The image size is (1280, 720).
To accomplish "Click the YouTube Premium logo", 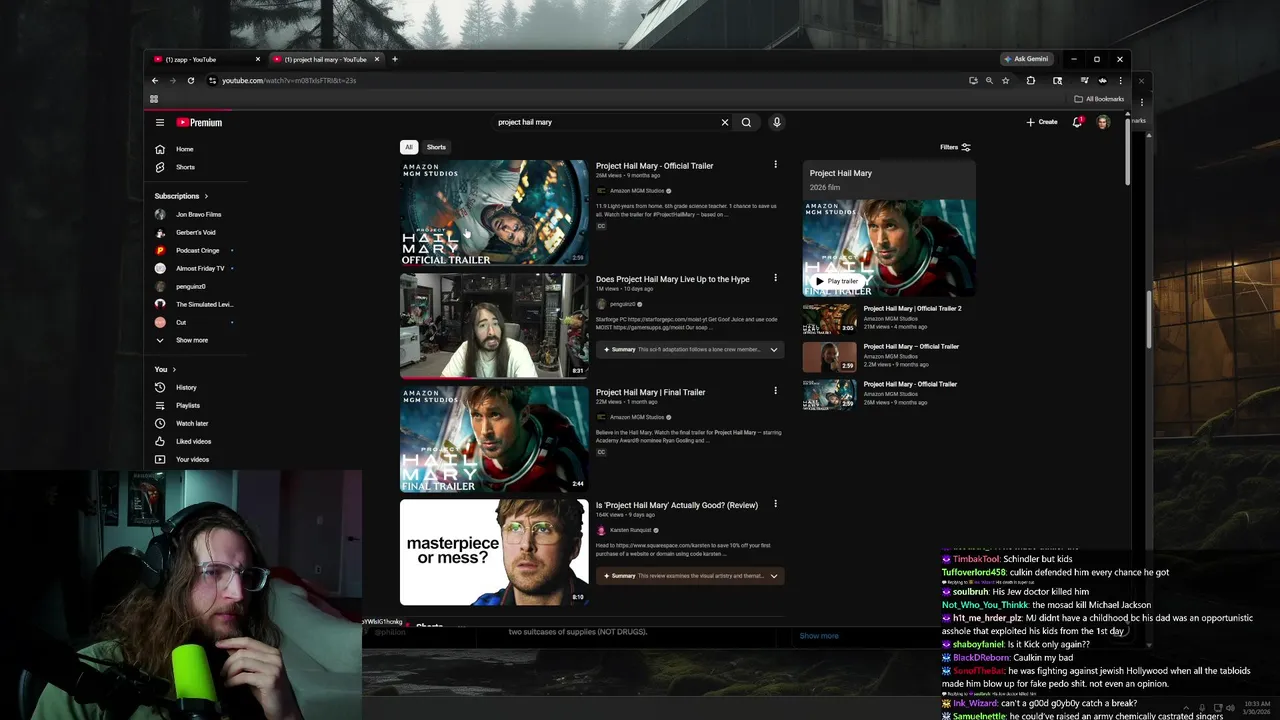I will tap(199, 122).
